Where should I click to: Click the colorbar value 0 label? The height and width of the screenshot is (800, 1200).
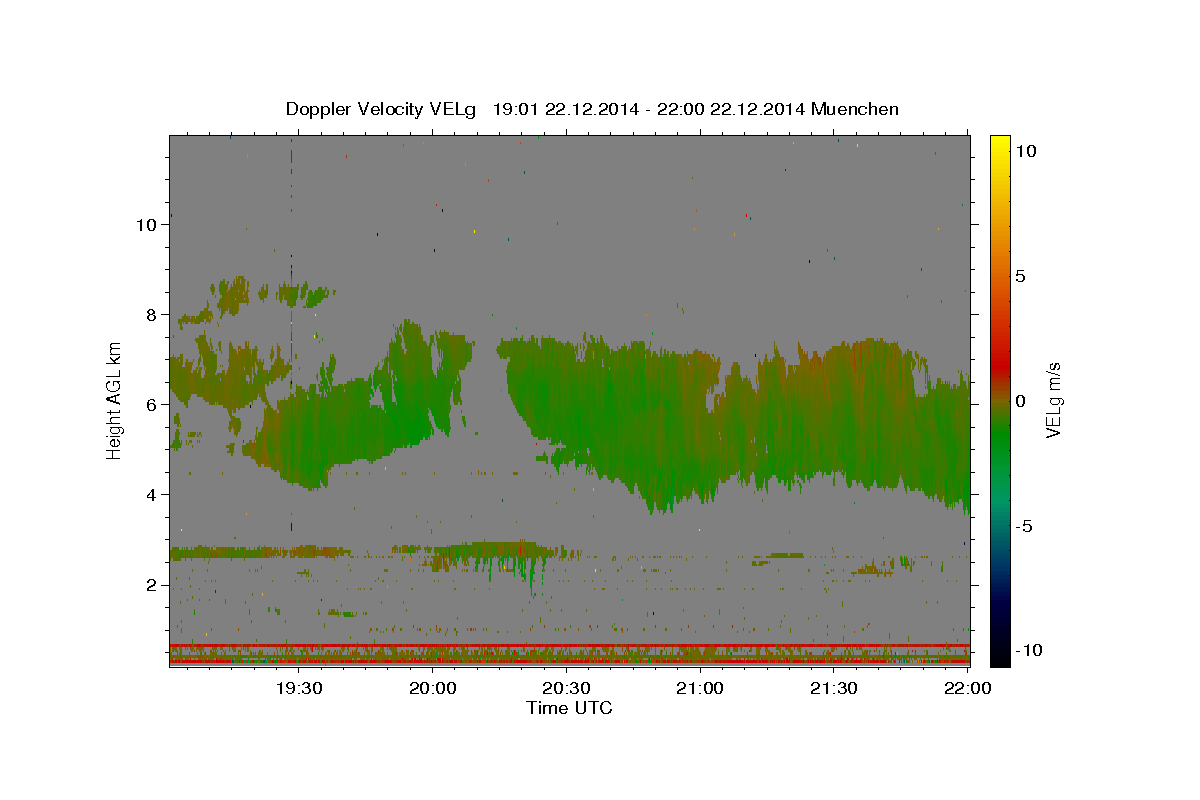(1020, 401)
